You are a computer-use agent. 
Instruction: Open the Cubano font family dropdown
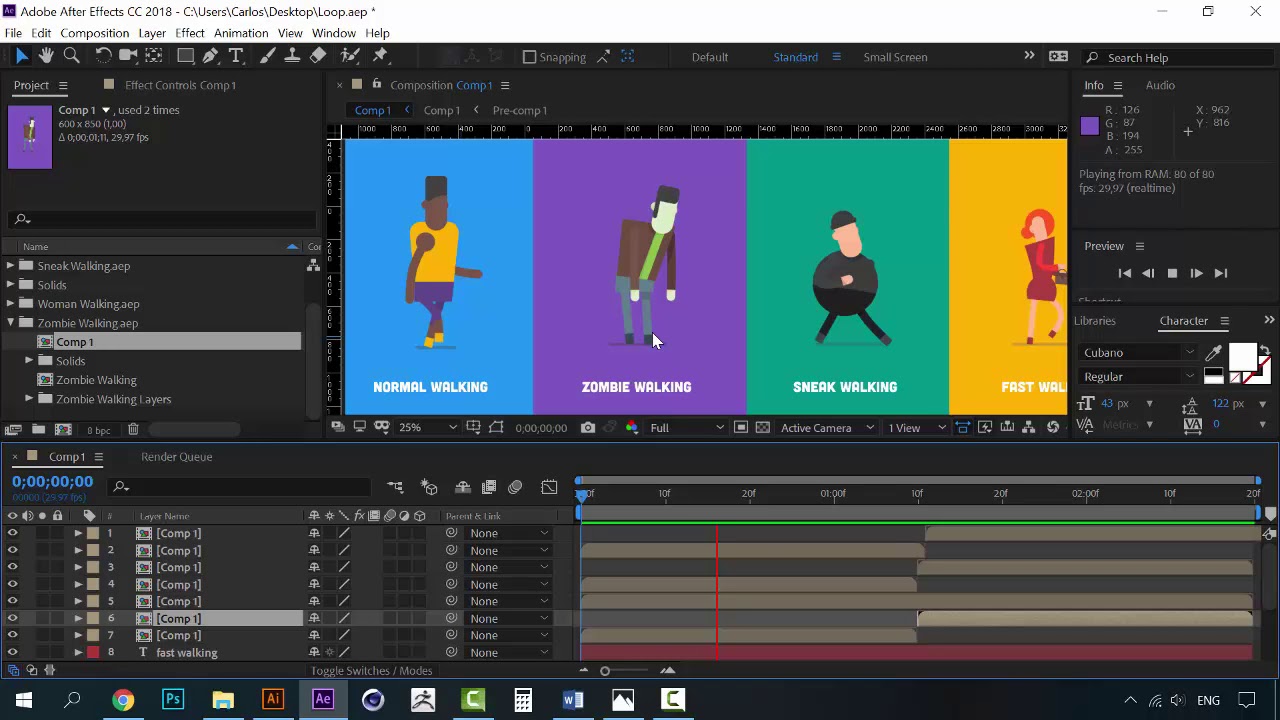coord(1138,352)
